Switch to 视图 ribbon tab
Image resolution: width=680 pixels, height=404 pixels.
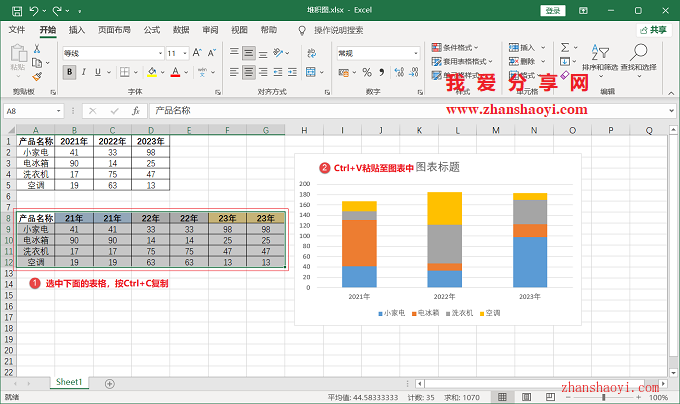[239, 30]
